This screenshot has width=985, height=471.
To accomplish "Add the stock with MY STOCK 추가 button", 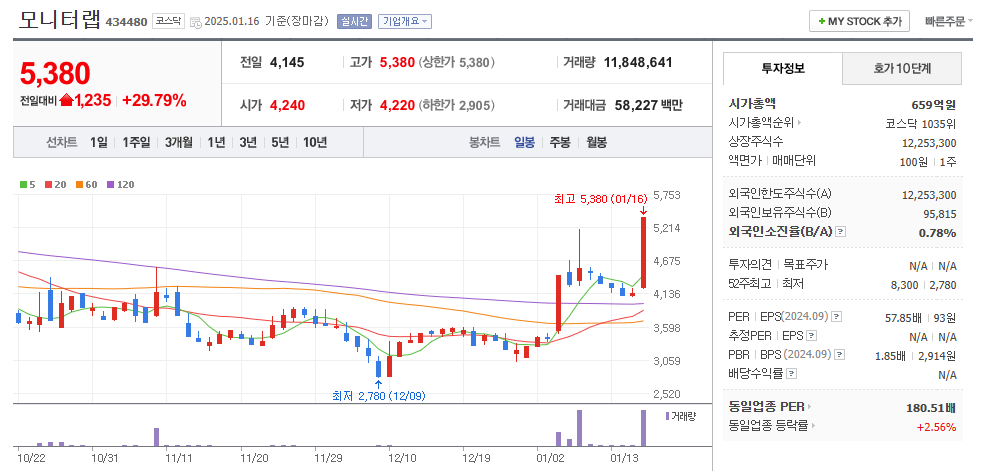I will [859, 21].
